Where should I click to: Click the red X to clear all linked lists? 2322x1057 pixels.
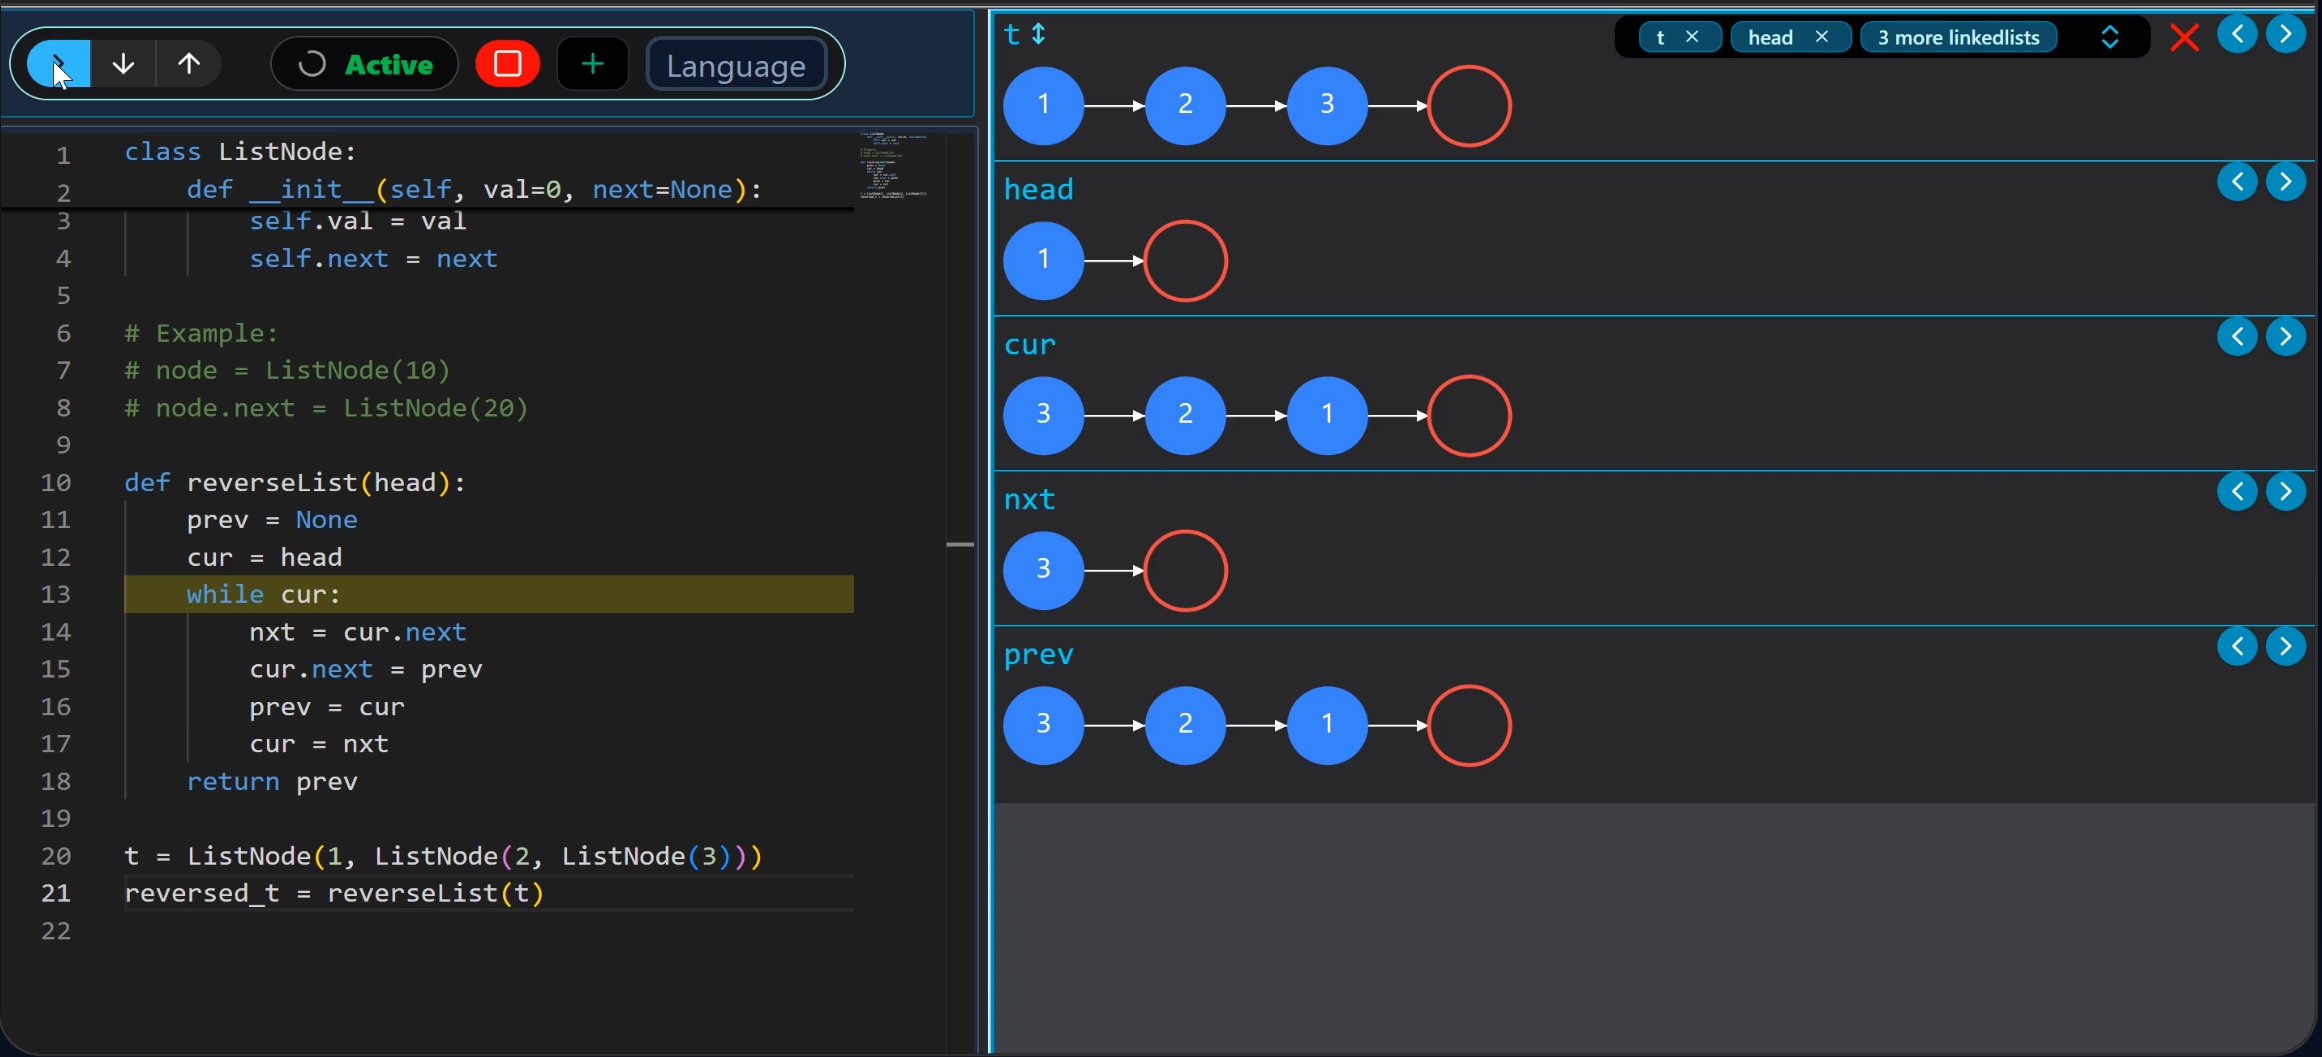coord(2185,37)
